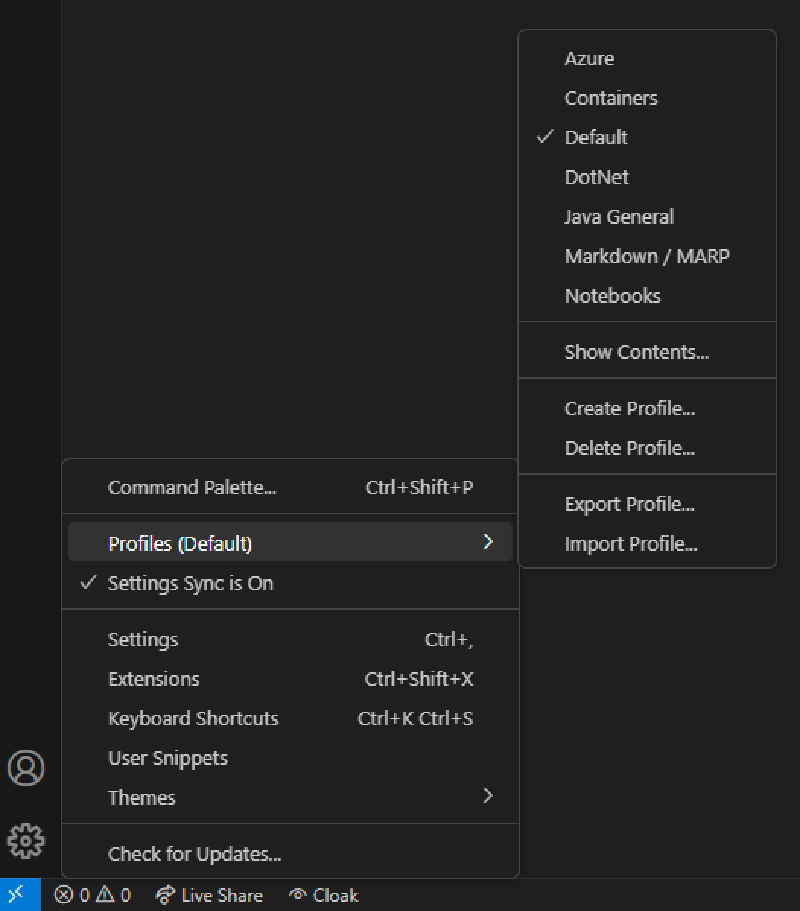Open the remote window indicator

click(x=18, y=895)
